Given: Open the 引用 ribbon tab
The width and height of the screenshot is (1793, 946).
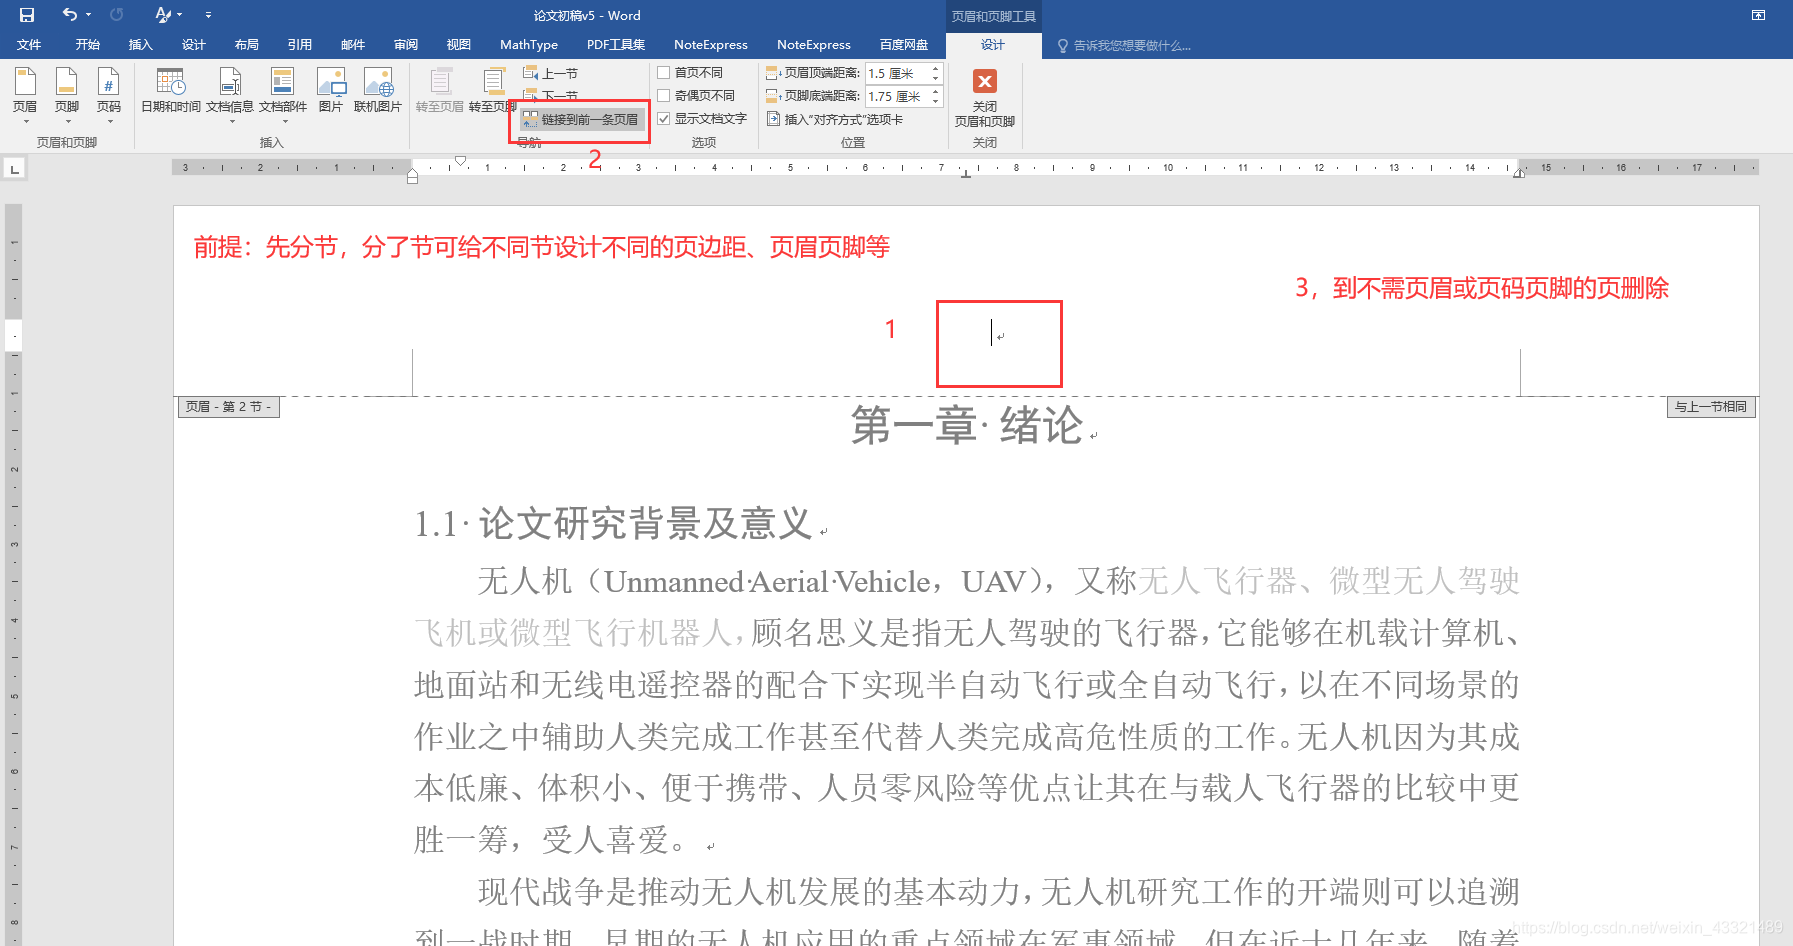Looking at the screenshot, I should 299,45.
